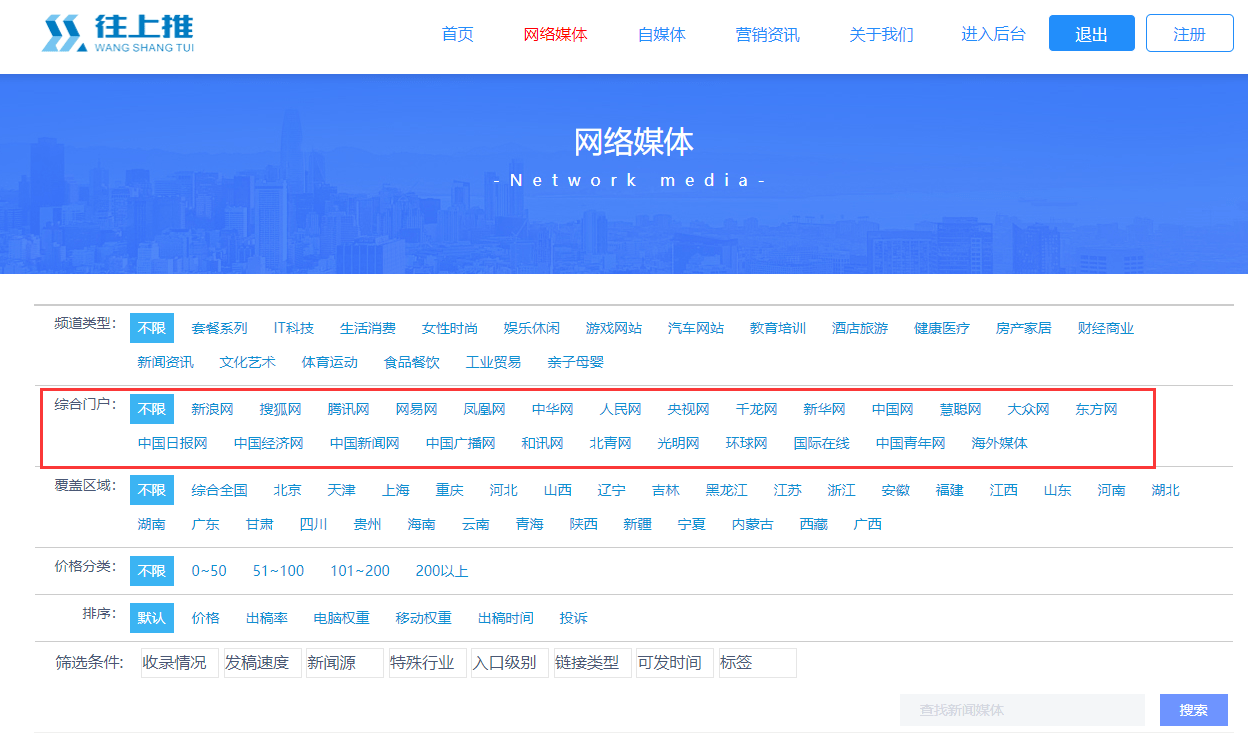Click the 往上推 logo icon

64,34
